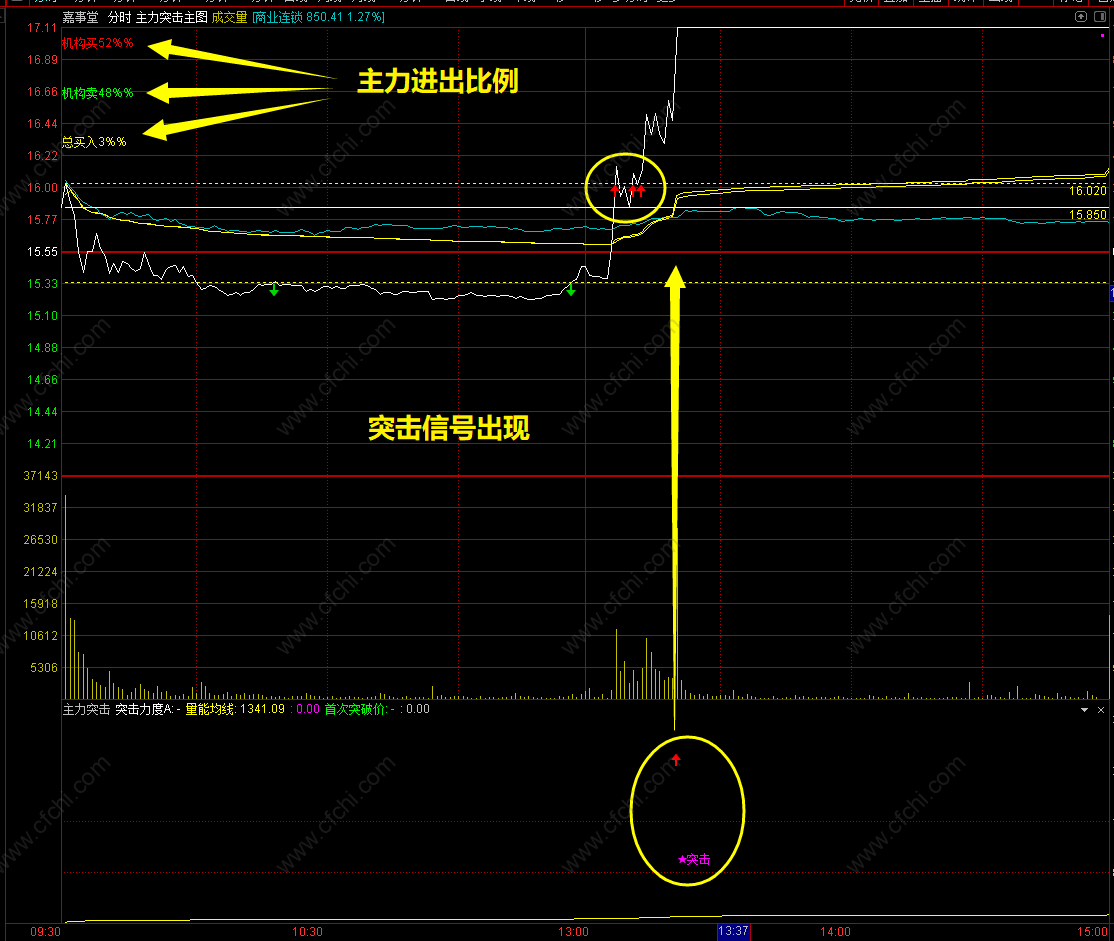Click the 14:00 time label
Viewport: 1114px width, 941px height.
click(836, 932)
